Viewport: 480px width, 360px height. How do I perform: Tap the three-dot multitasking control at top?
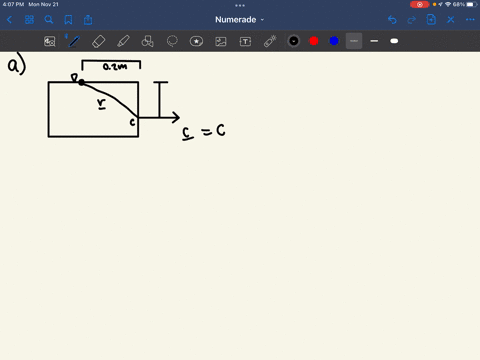[240, 5]
